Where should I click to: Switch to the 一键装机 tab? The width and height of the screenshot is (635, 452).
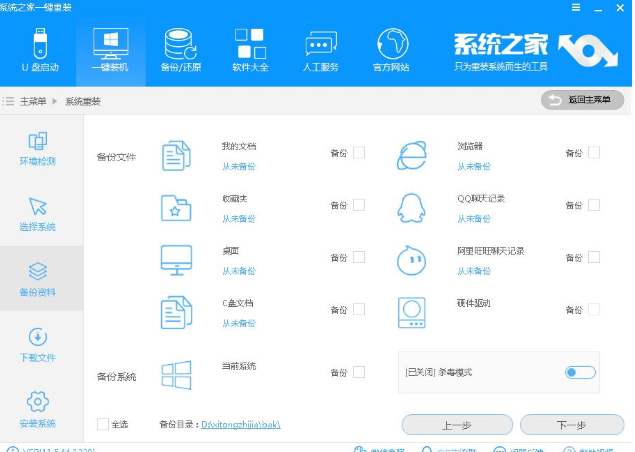(110, 46)
